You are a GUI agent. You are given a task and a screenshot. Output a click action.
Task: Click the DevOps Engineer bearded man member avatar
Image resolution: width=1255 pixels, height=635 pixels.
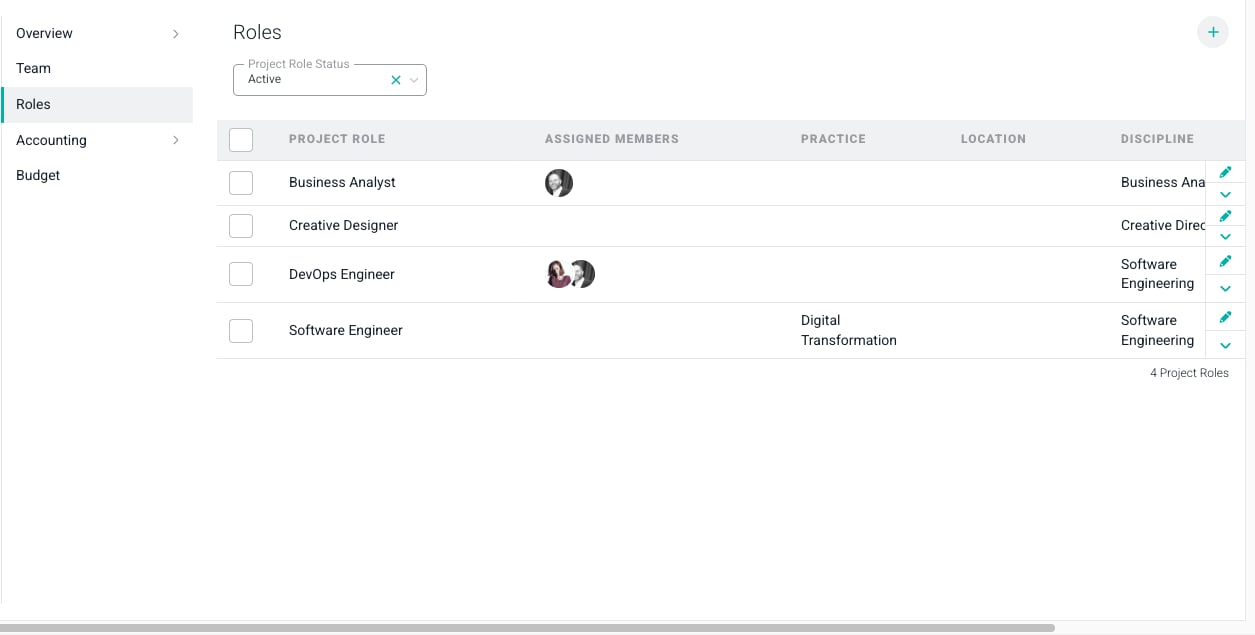click(x=583, y=274)
